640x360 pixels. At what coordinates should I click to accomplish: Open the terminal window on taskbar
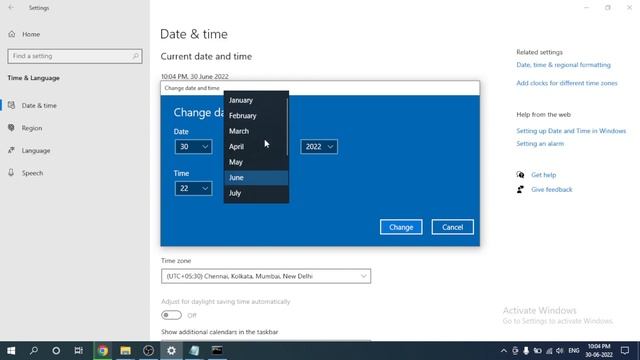217,351
